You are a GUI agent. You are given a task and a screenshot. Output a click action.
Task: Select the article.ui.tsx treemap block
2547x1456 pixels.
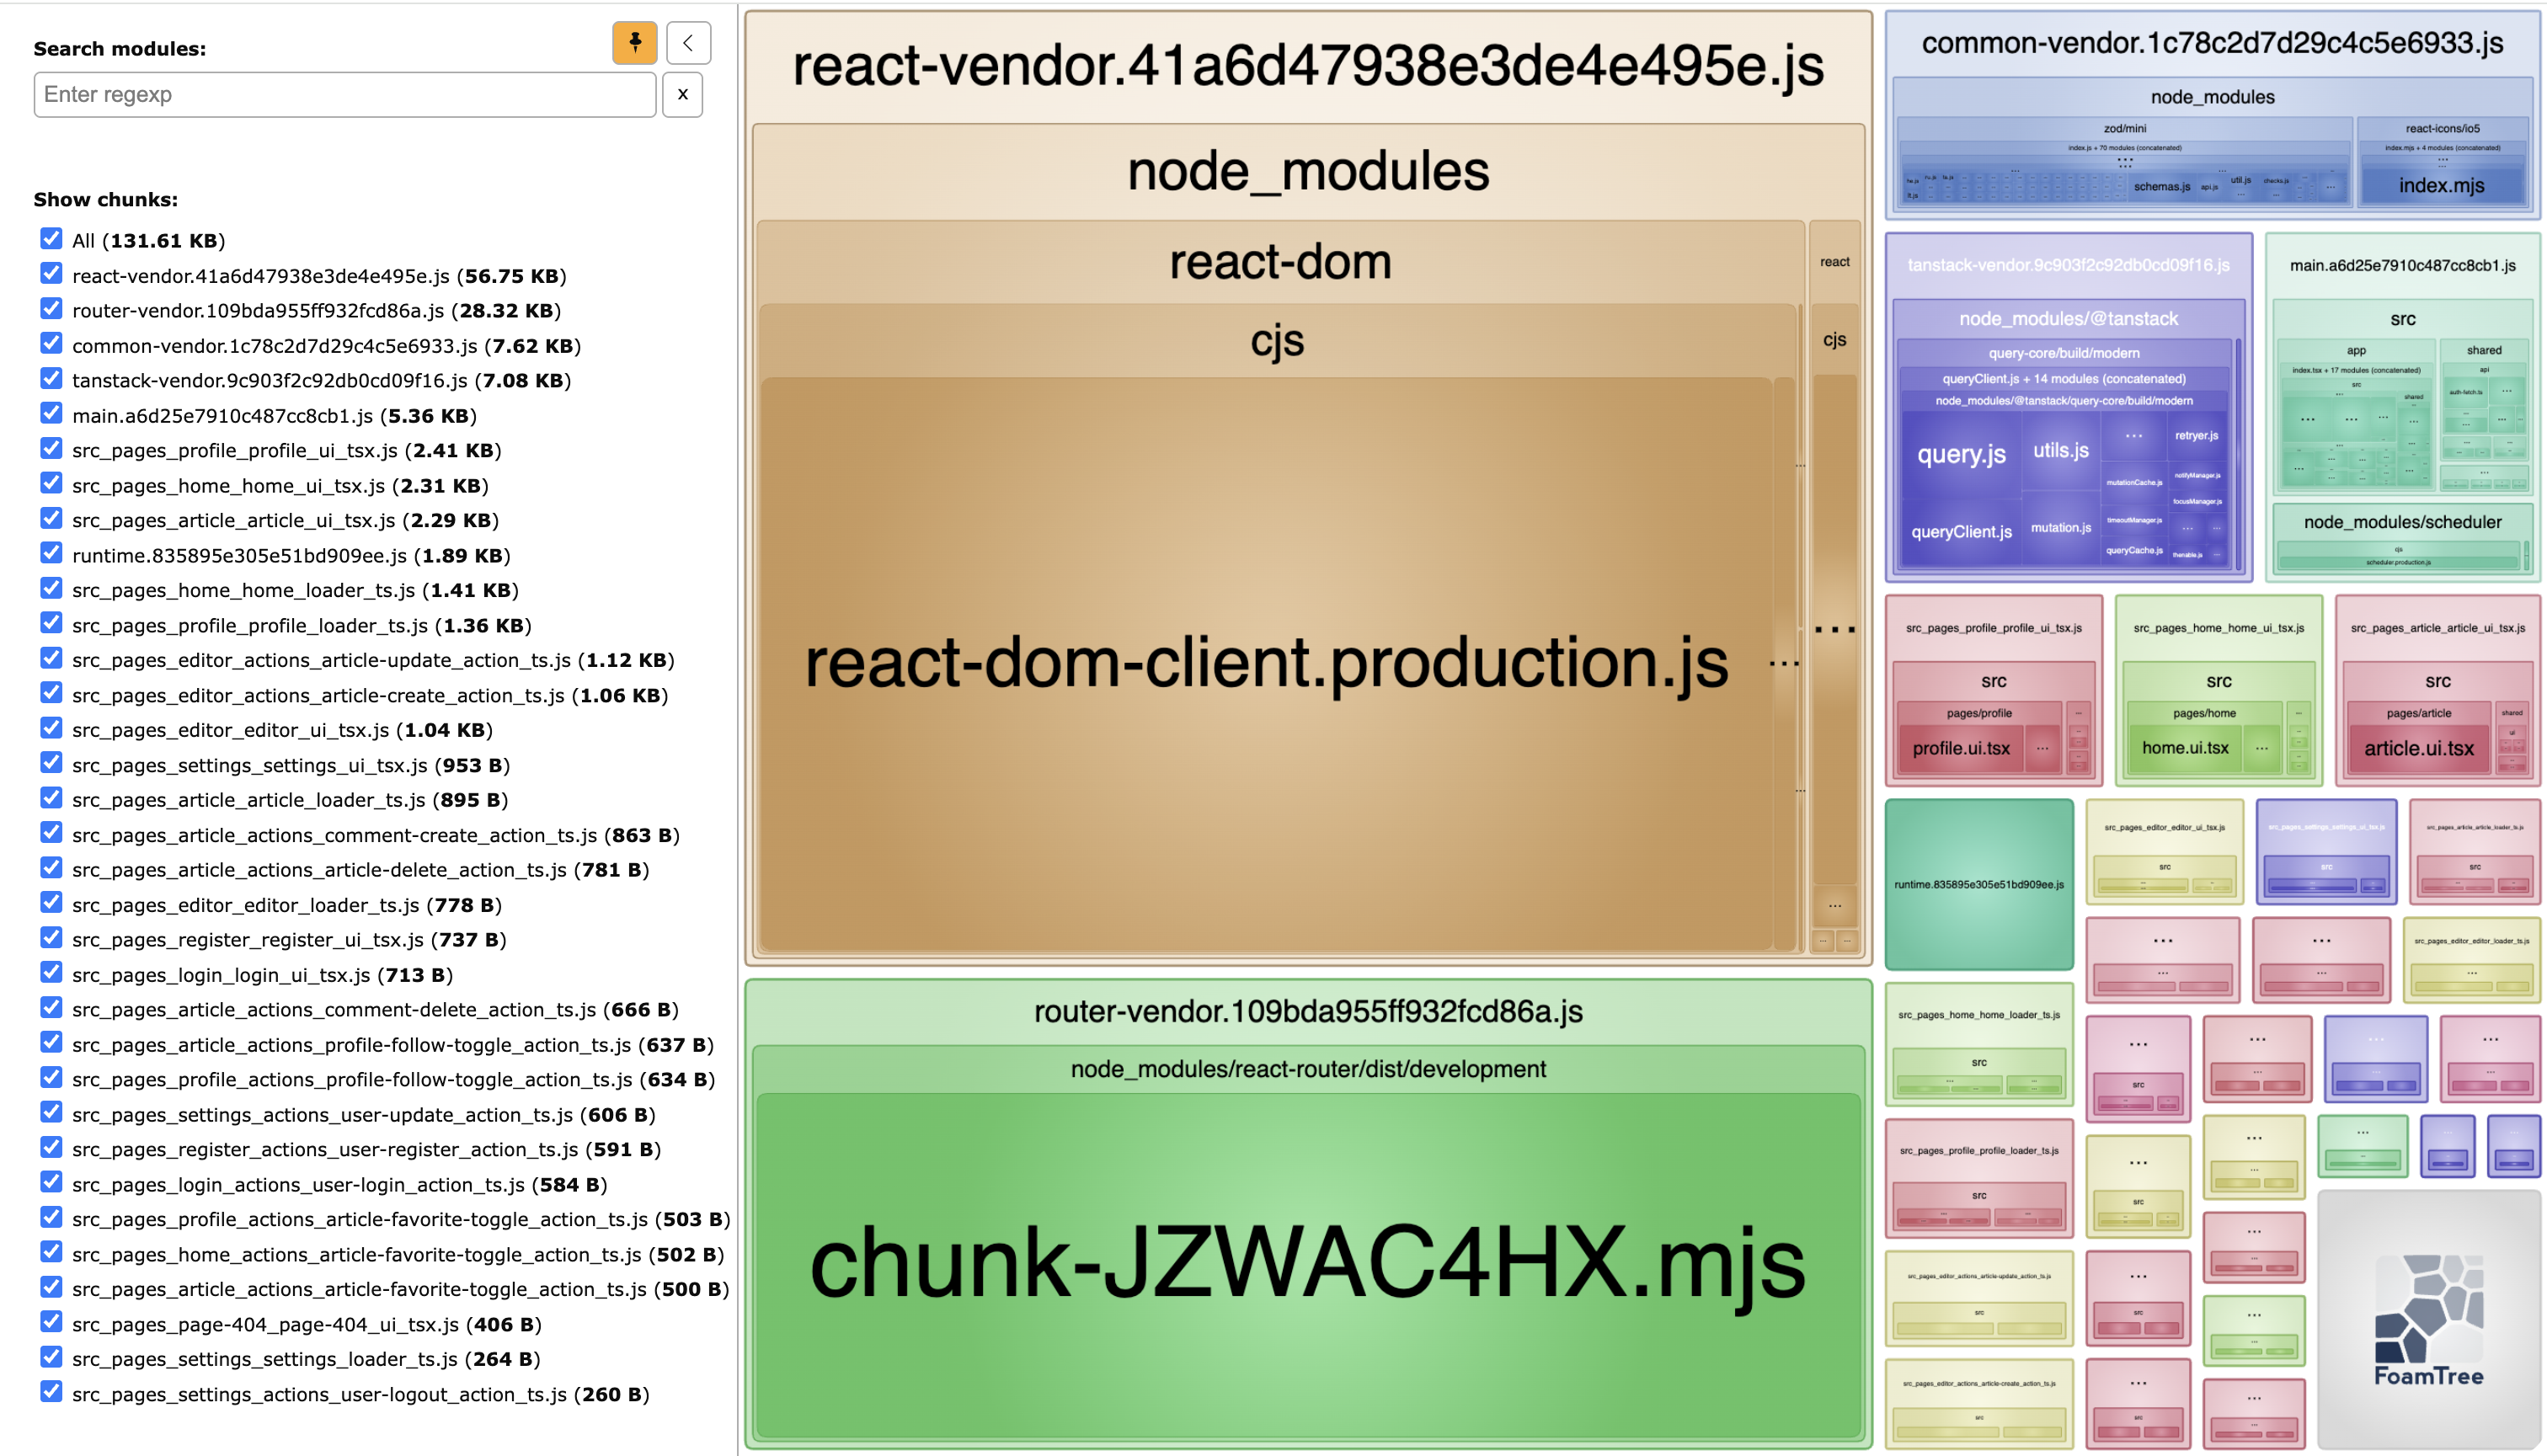pos(2418,748)
